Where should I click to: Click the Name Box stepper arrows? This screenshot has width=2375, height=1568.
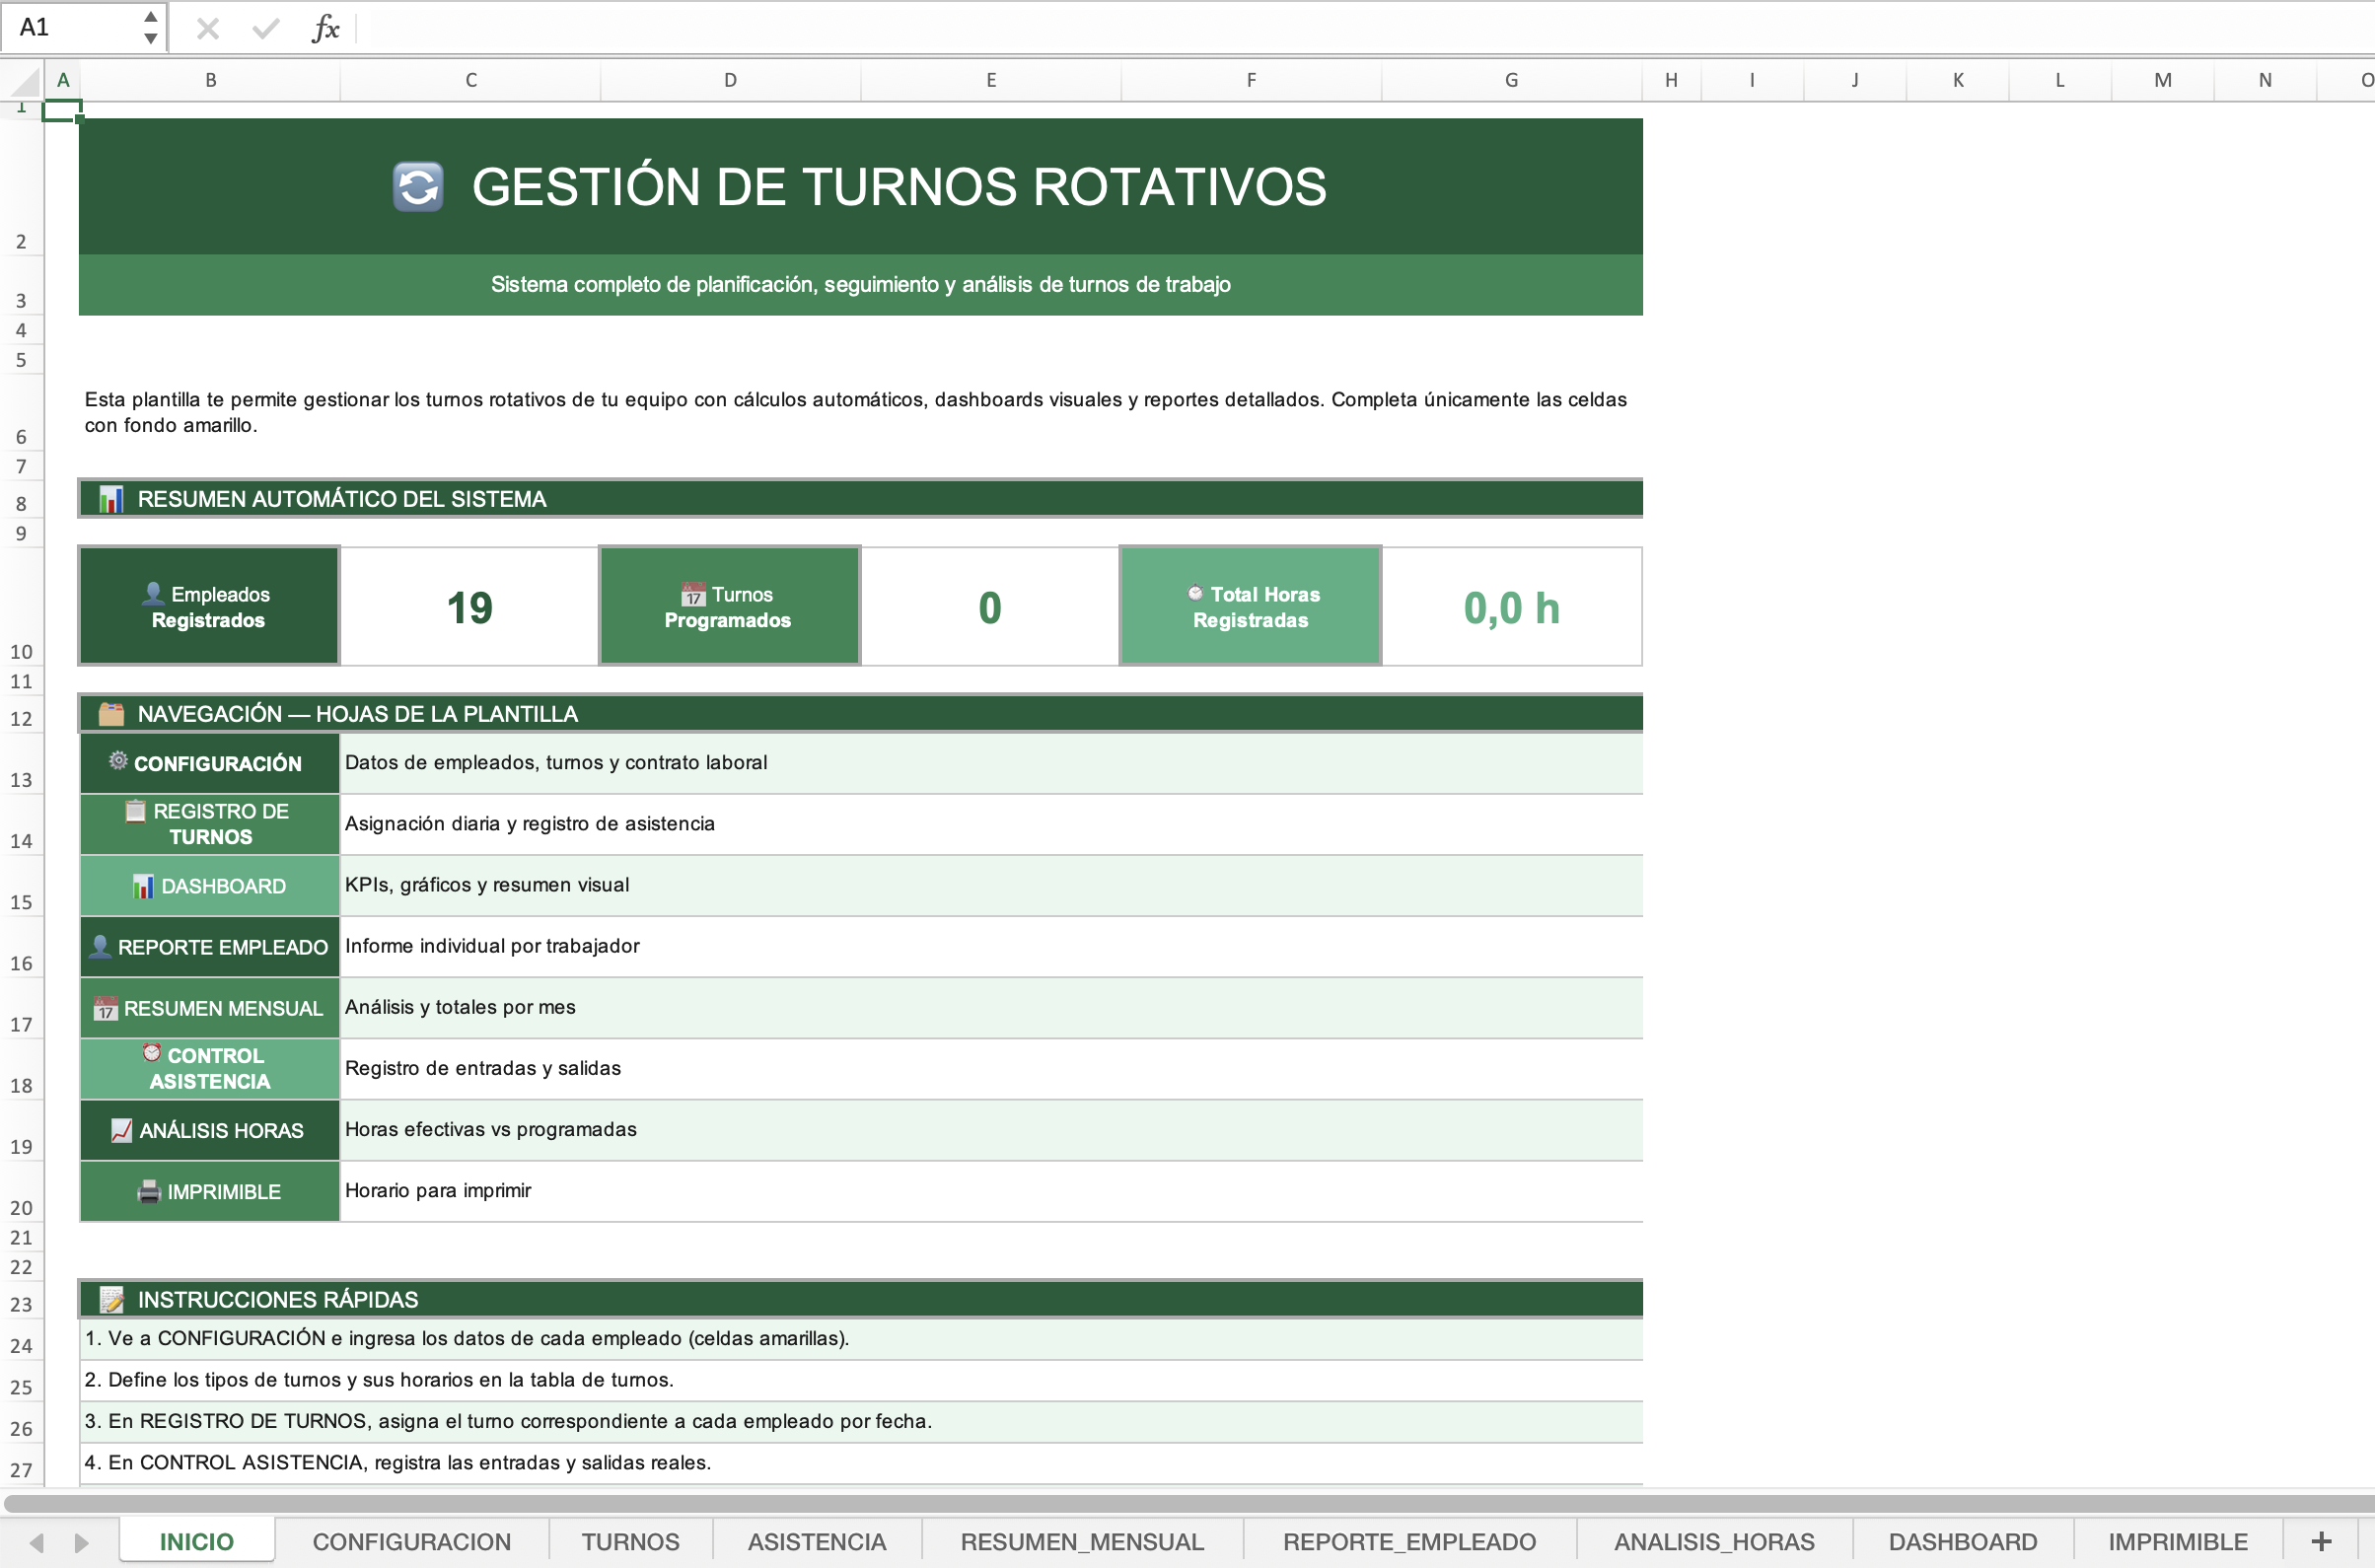pos(150,28)
